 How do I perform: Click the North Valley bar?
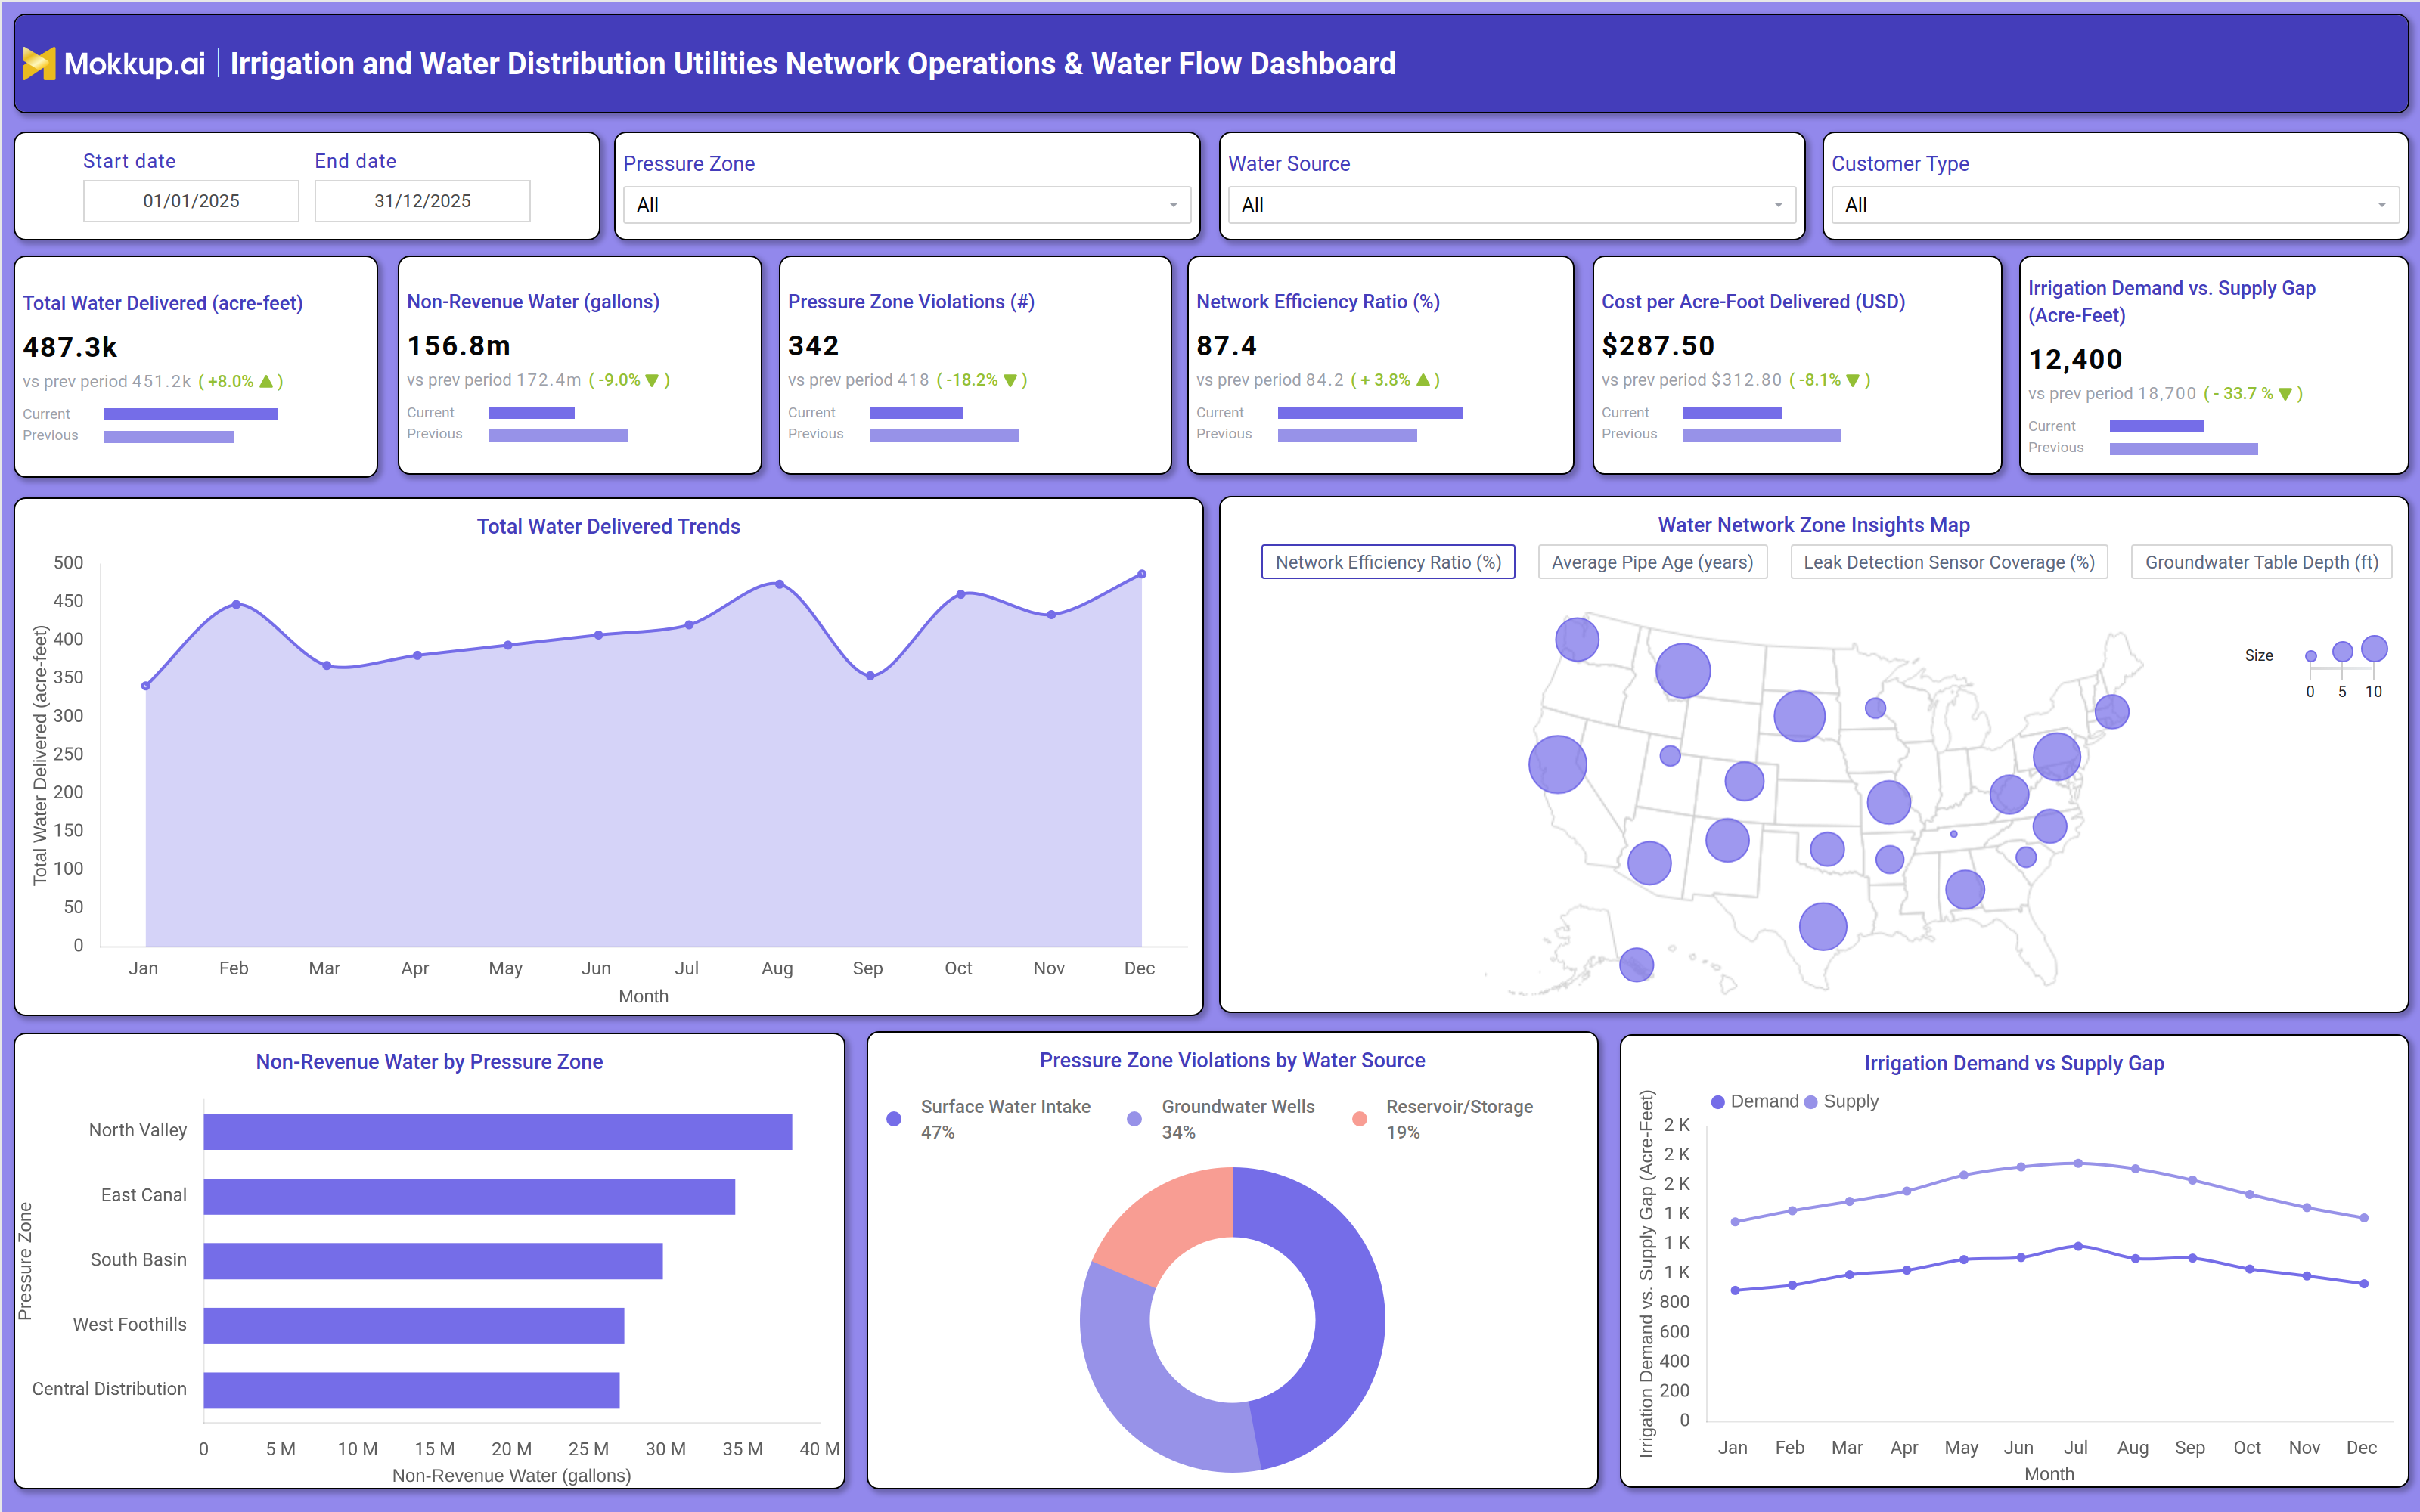[498, 1132]
